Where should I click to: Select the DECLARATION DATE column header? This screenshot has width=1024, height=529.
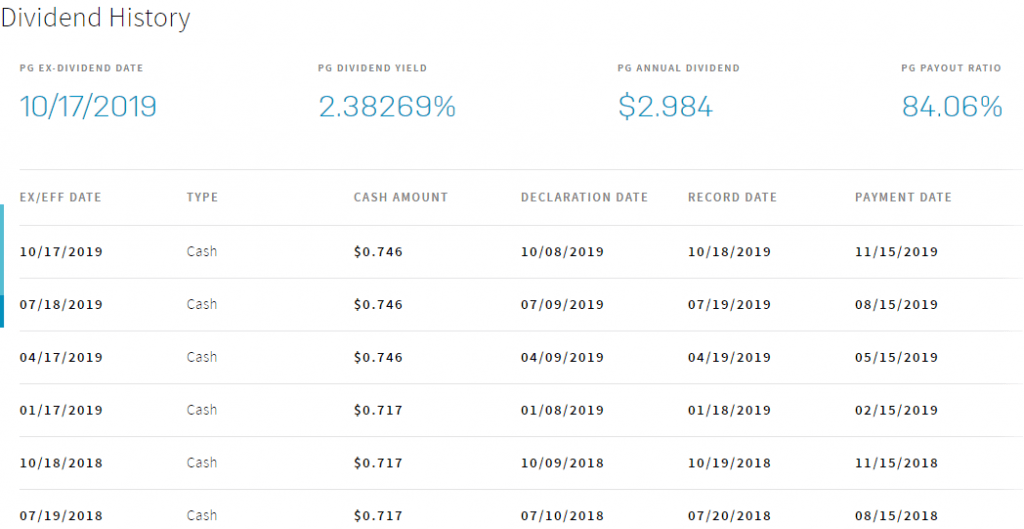tap(584, 198)
